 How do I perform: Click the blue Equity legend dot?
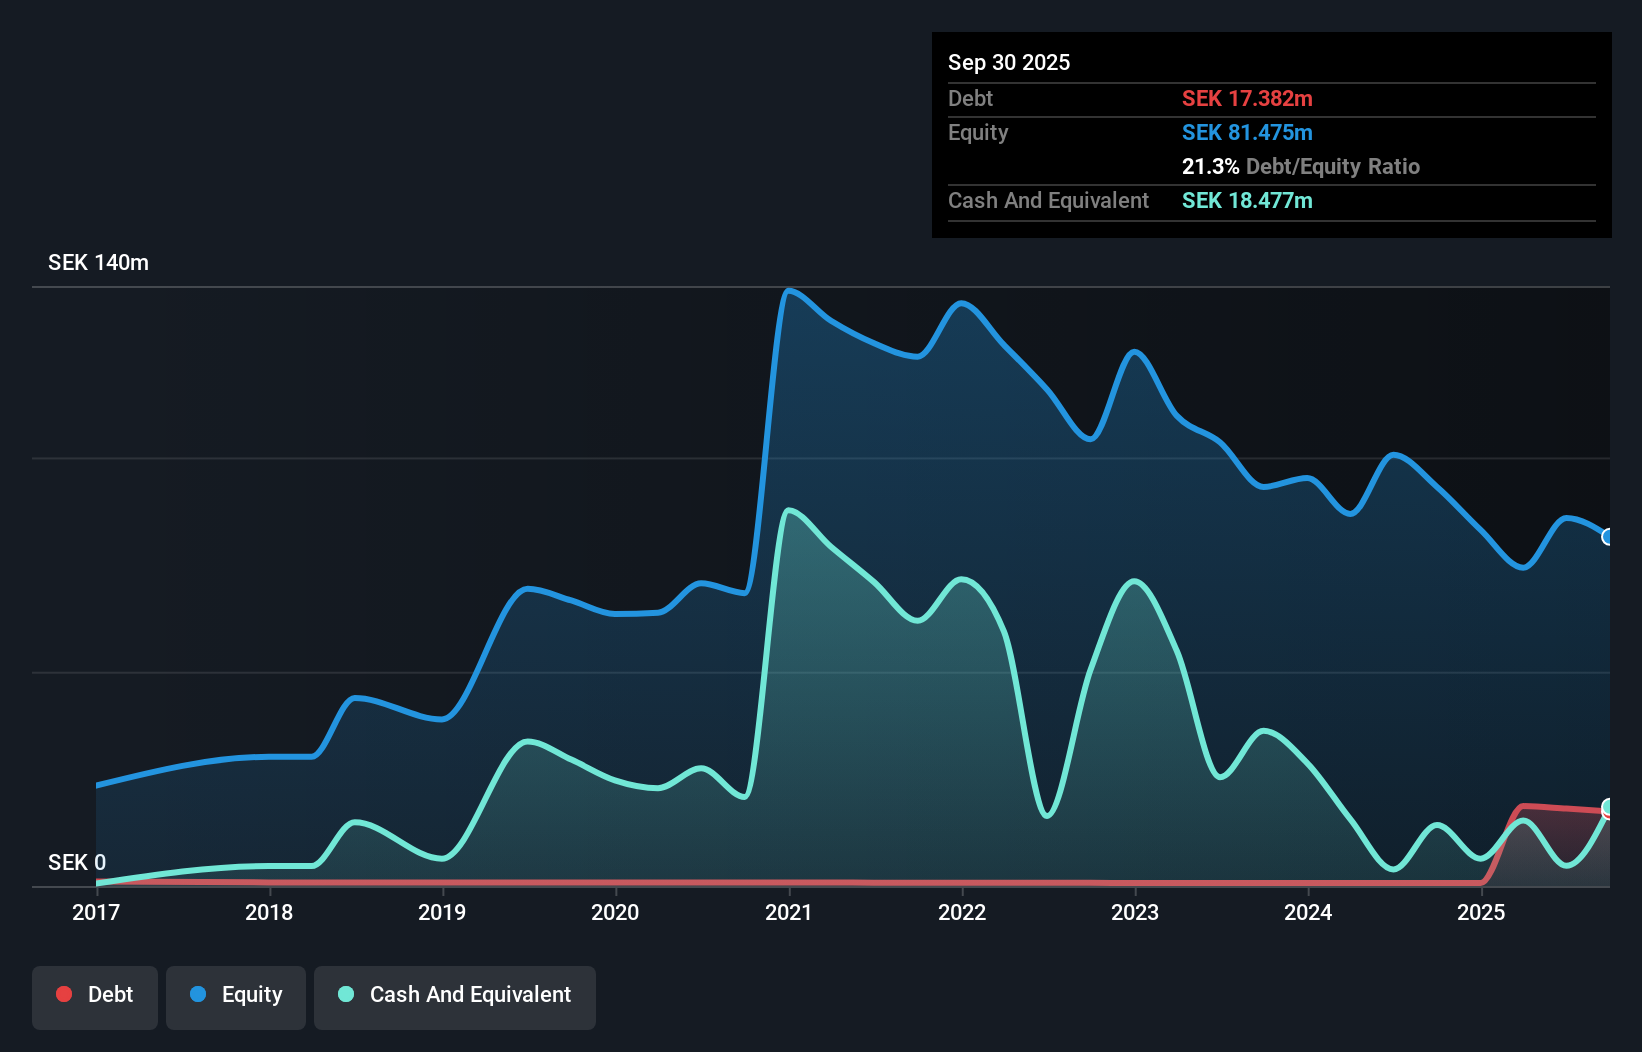pyautogui.click(x=199, y=994)
